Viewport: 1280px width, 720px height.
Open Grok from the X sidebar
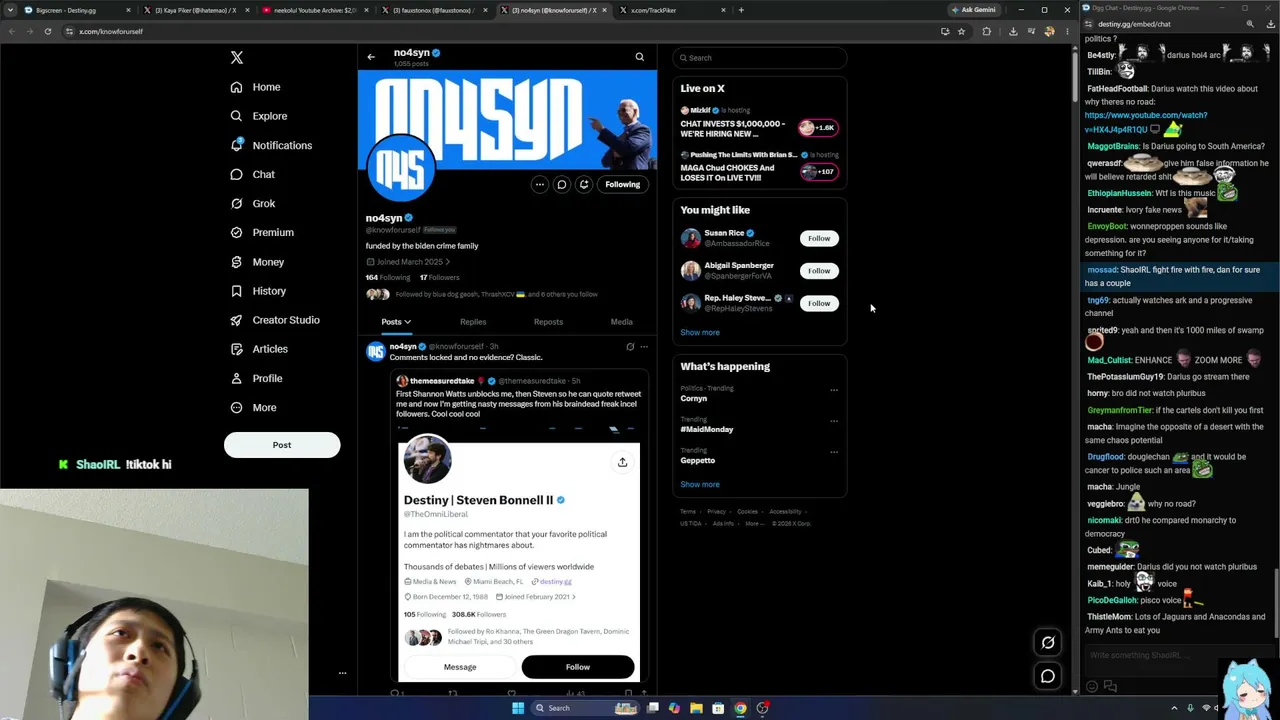[252, 203]
